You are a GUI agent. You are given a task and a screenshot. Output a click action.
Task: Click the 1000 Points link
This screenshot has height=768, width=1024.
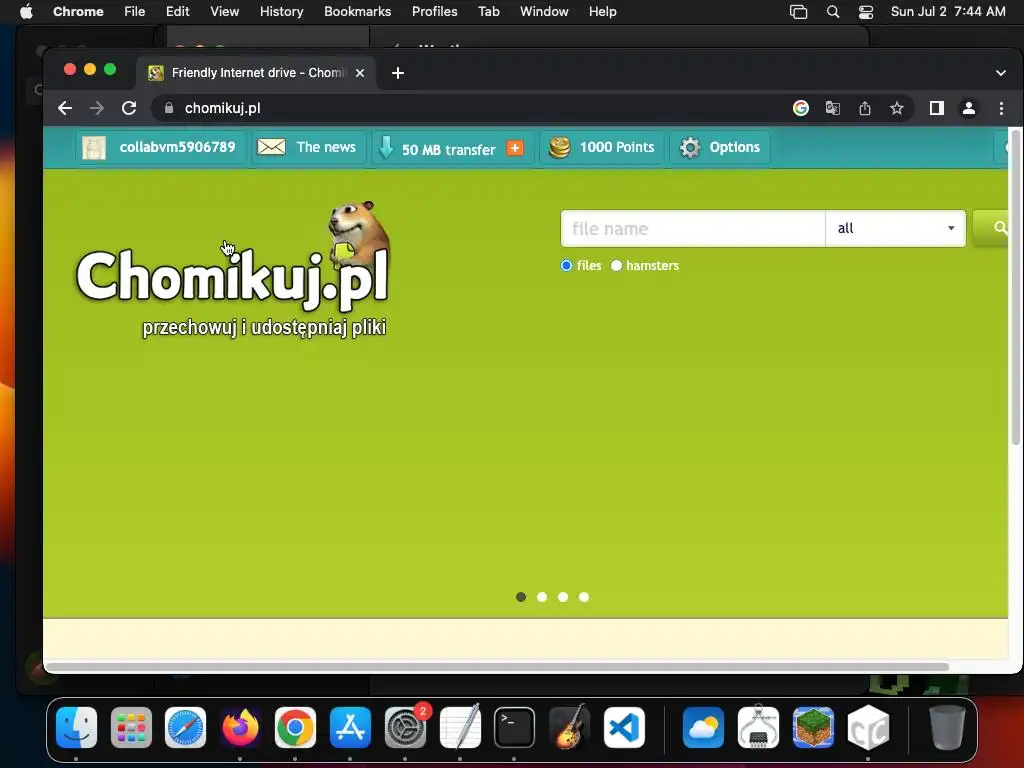pos(616,147)
